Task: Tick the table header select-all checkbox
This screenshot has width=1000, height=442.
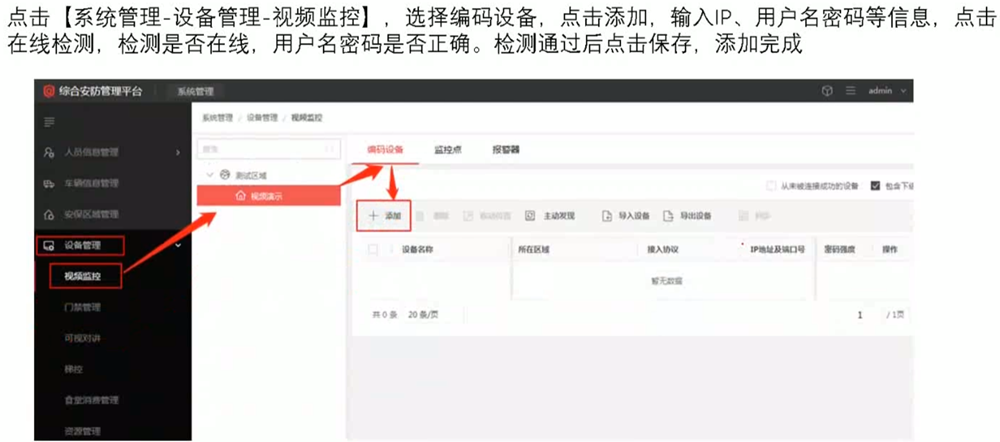Action: click(374, 250)
